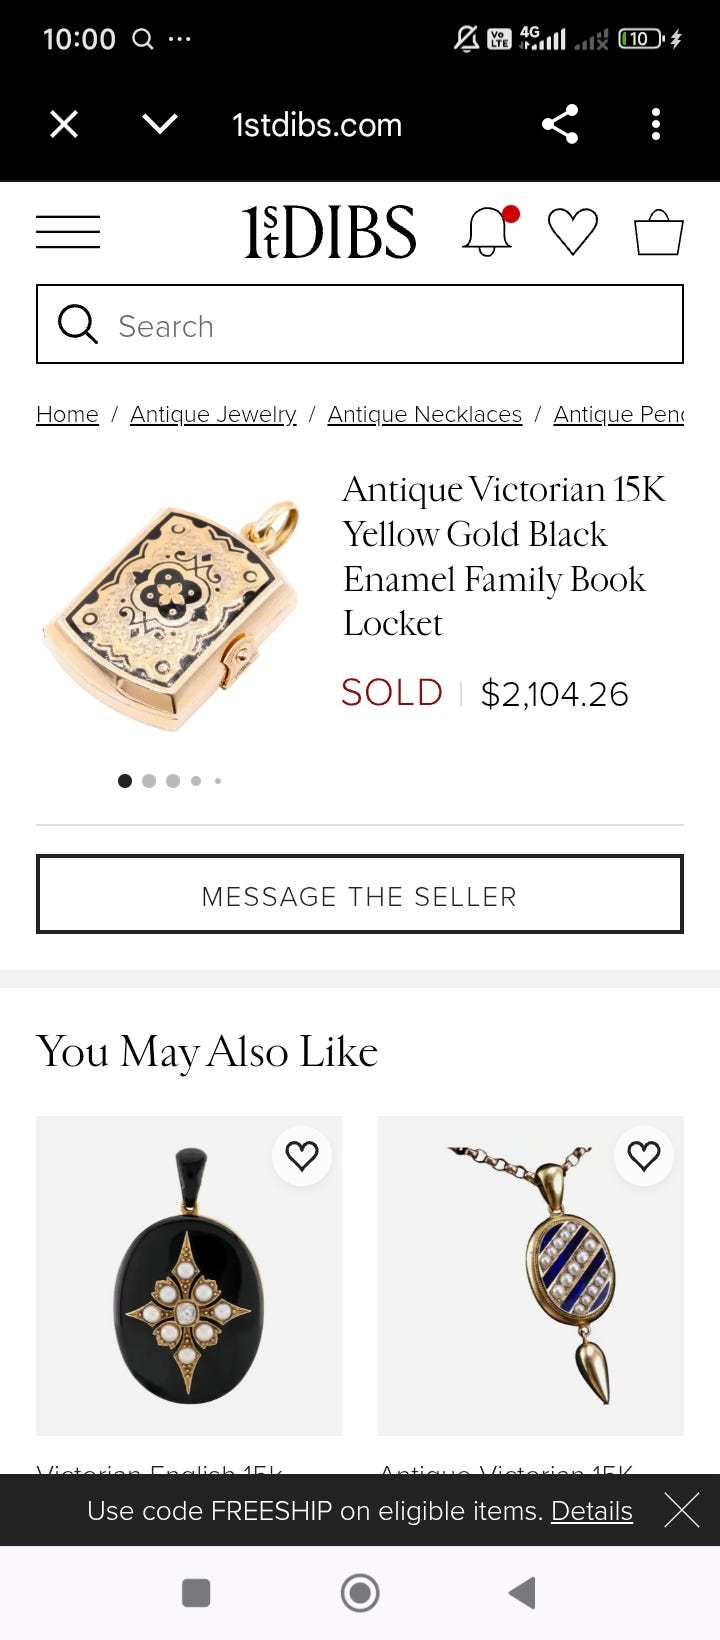Open the hamburger navigation menu

(x=68, y=232)
